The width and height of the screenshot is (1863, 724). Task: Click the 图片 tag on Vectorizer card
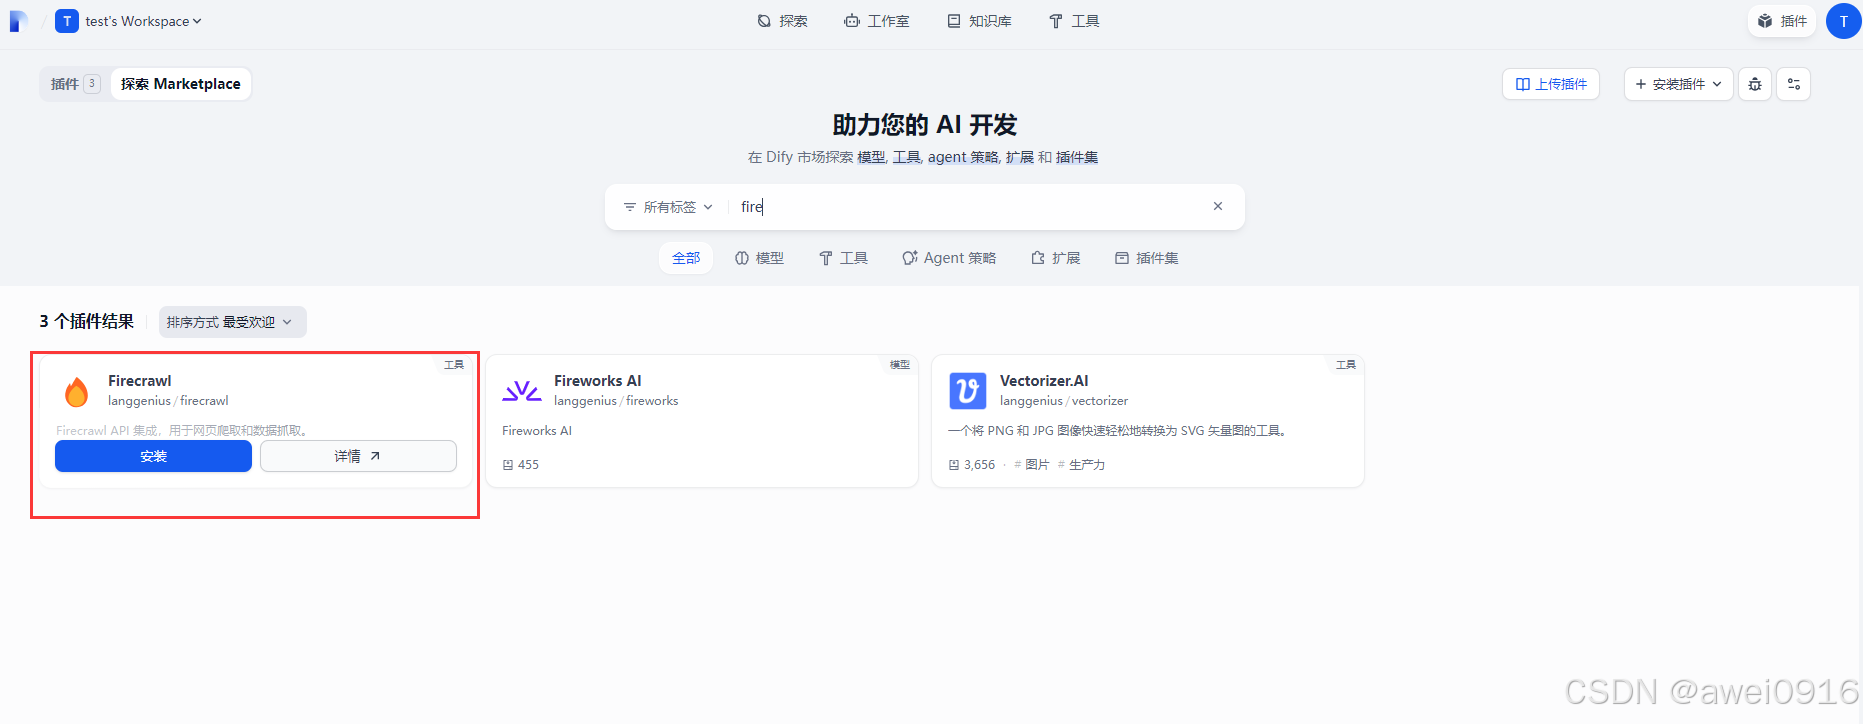point(1032,465)
